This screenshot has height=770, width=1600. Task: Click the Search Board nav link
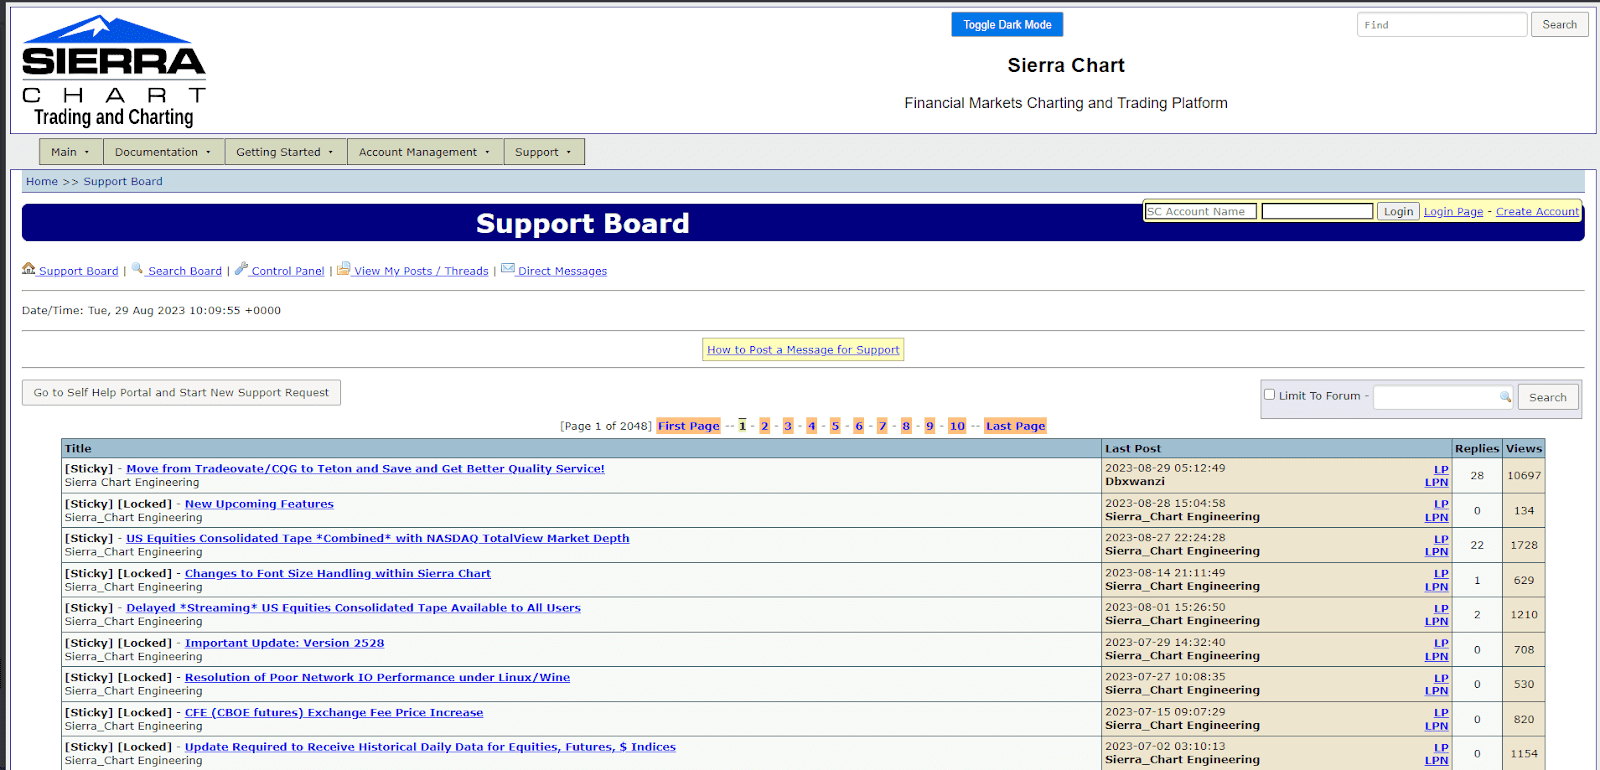pos(185,271)
